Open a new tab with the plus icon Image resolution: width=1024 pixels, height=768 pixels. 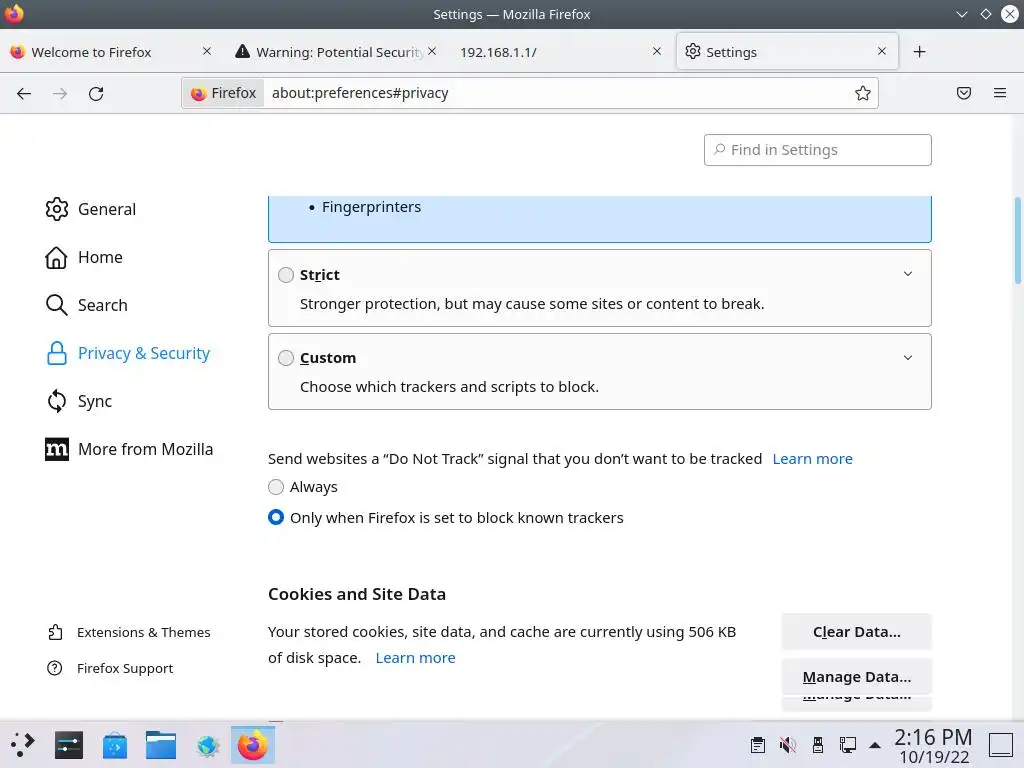click(919, 52)
